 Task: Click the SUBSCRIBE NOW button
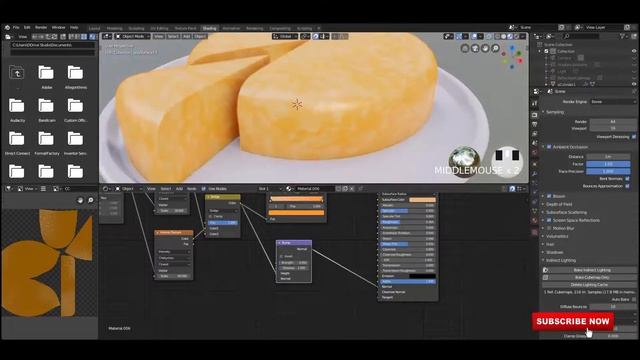tap(573, 322)
